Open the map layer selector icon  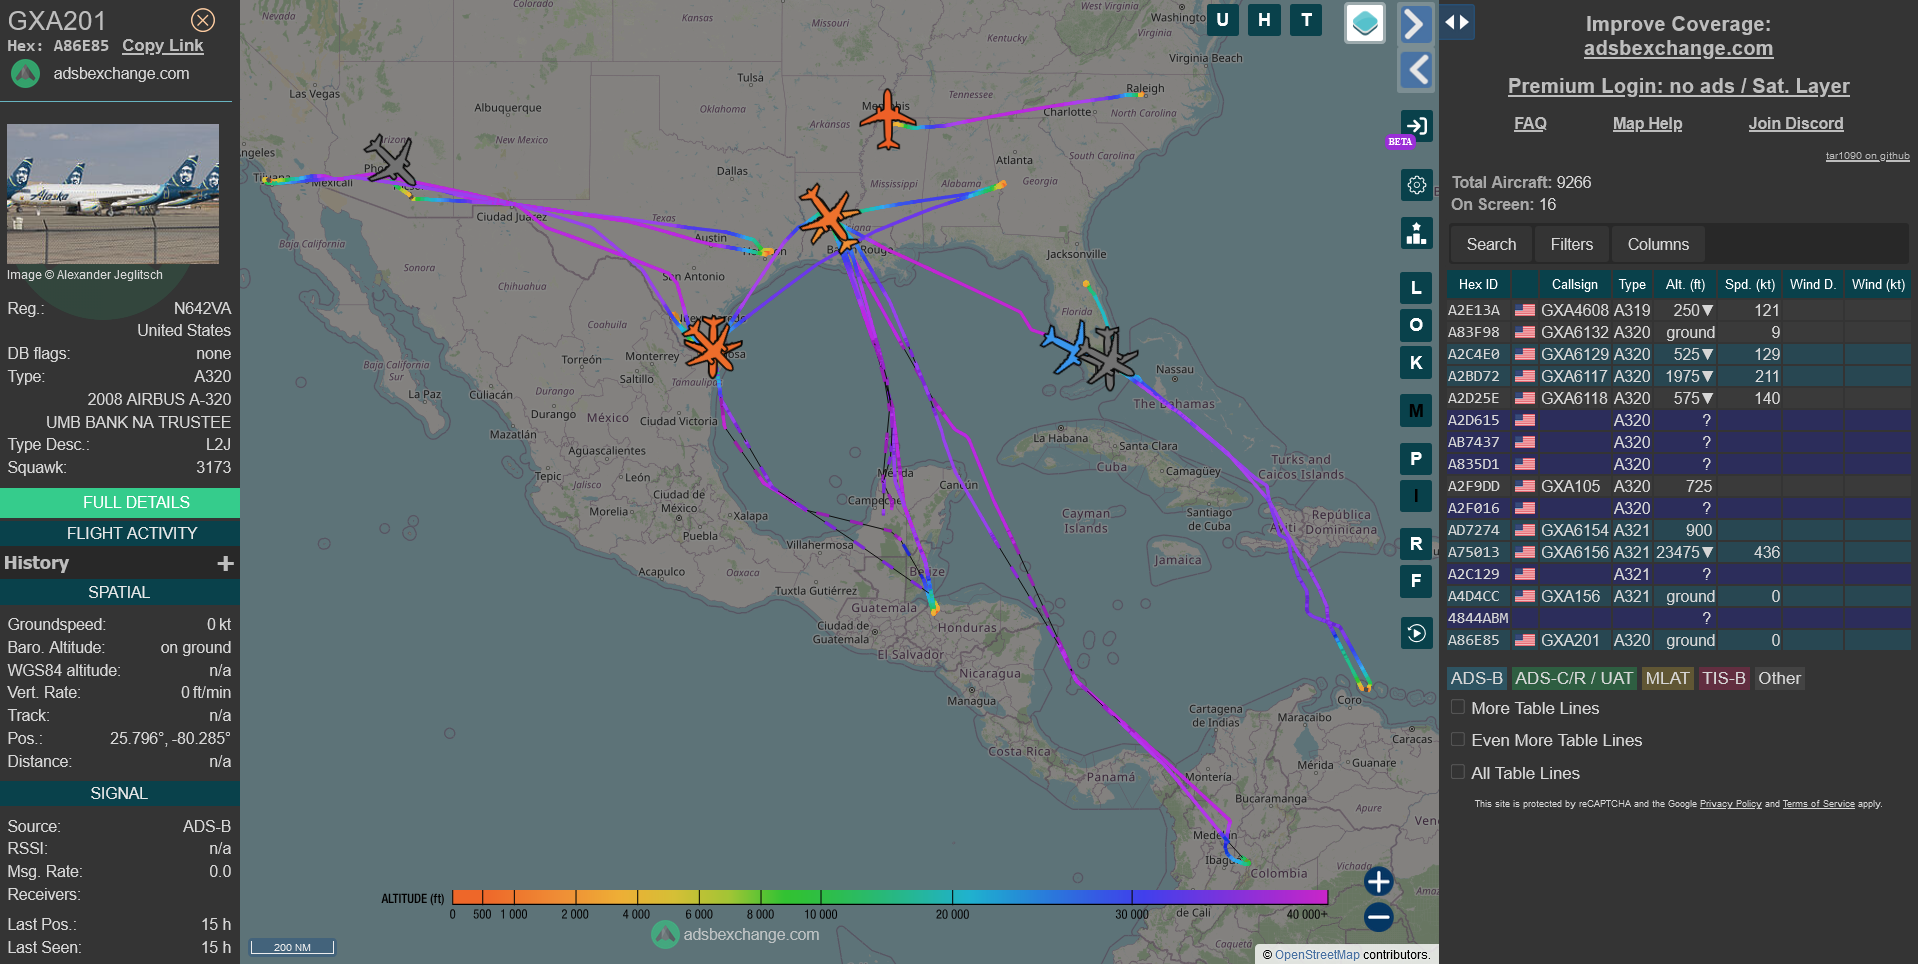click(1365, 23)
